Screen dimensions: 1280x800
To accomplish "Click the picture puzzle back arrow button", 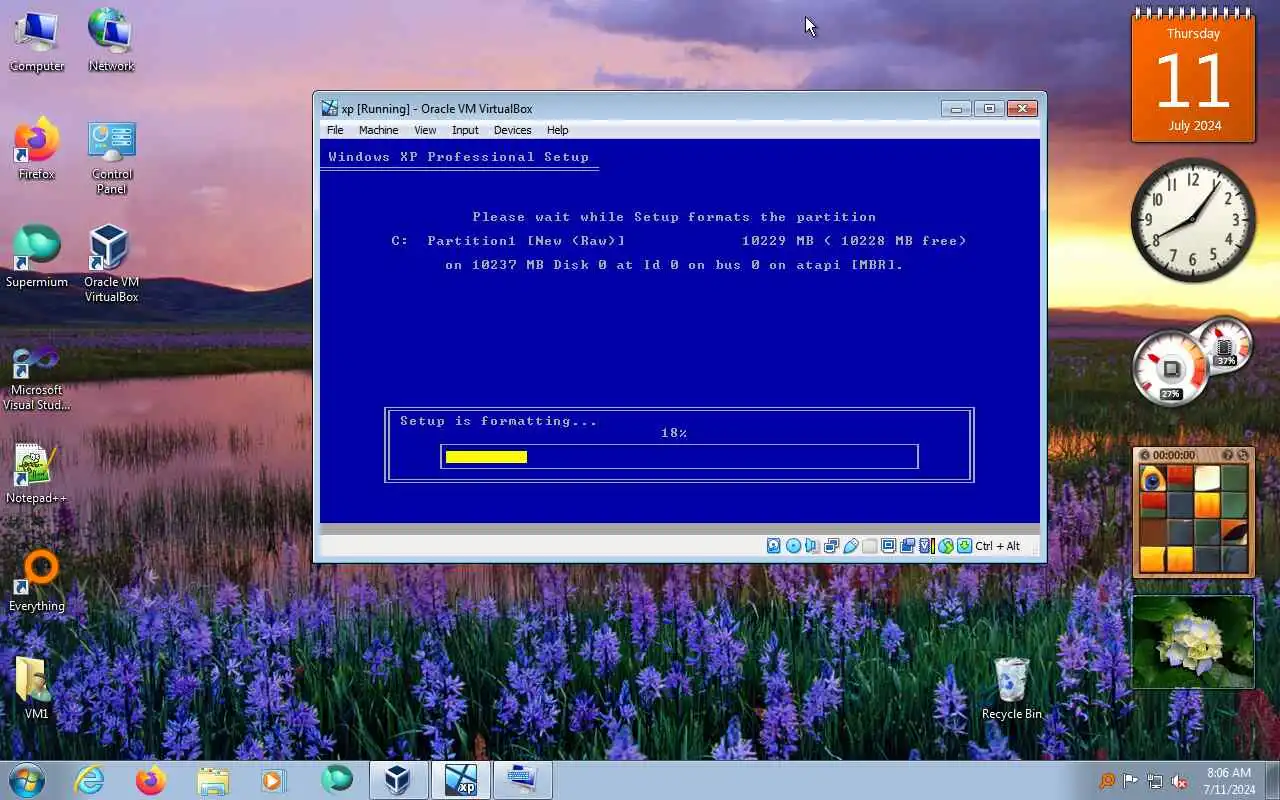I will [x=1145, y=455].
